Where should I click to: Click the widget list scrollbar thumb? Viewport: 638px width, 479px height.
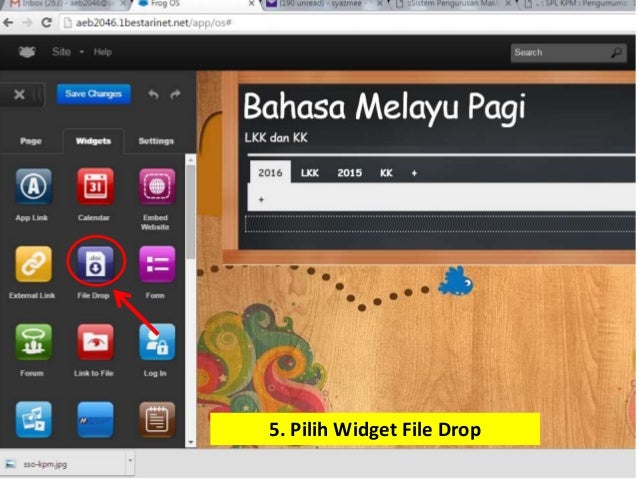pos(190,212)
